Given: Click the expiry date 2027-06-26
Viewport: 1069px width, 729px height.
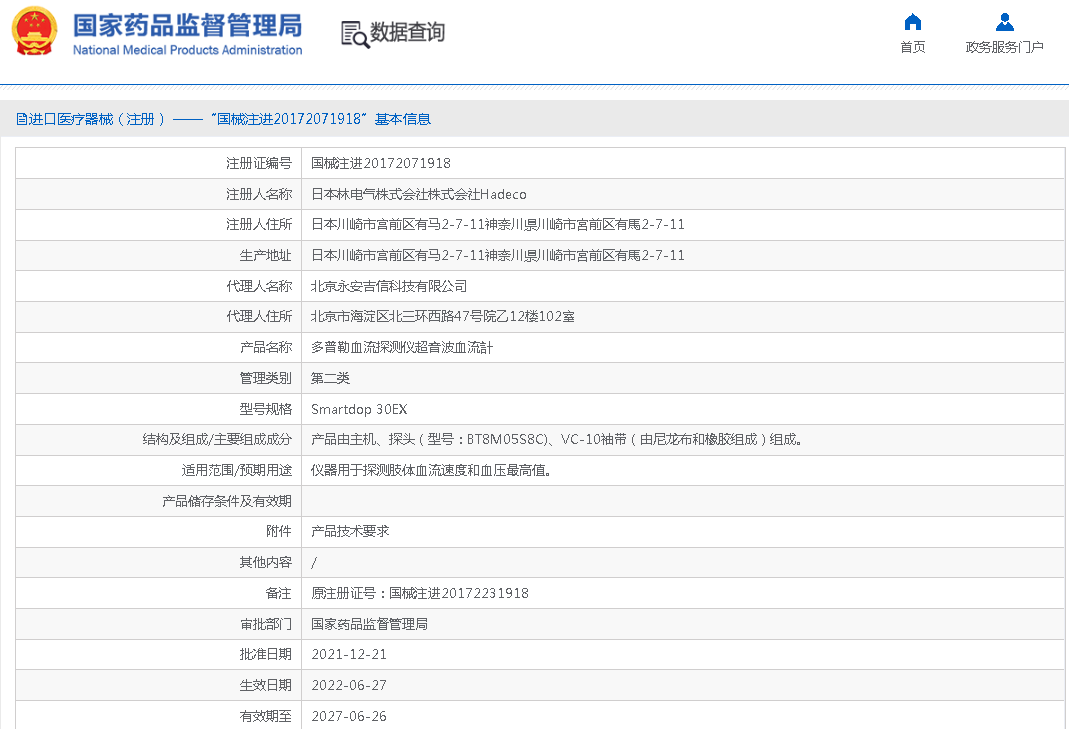Looking at the screenshot, I should click(x=349, y=716).
